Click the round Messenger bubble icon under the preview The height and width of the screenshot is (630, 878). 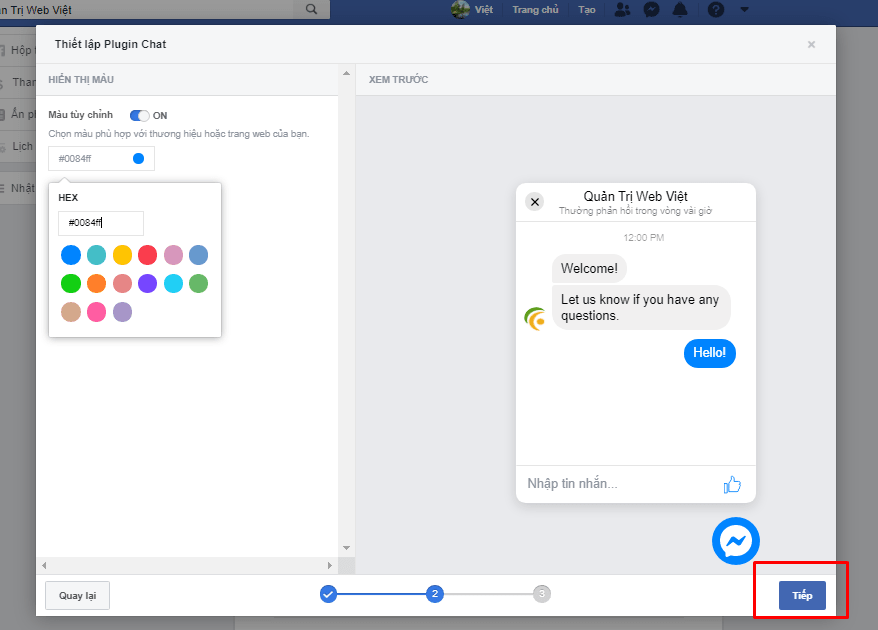coord(736,541)
